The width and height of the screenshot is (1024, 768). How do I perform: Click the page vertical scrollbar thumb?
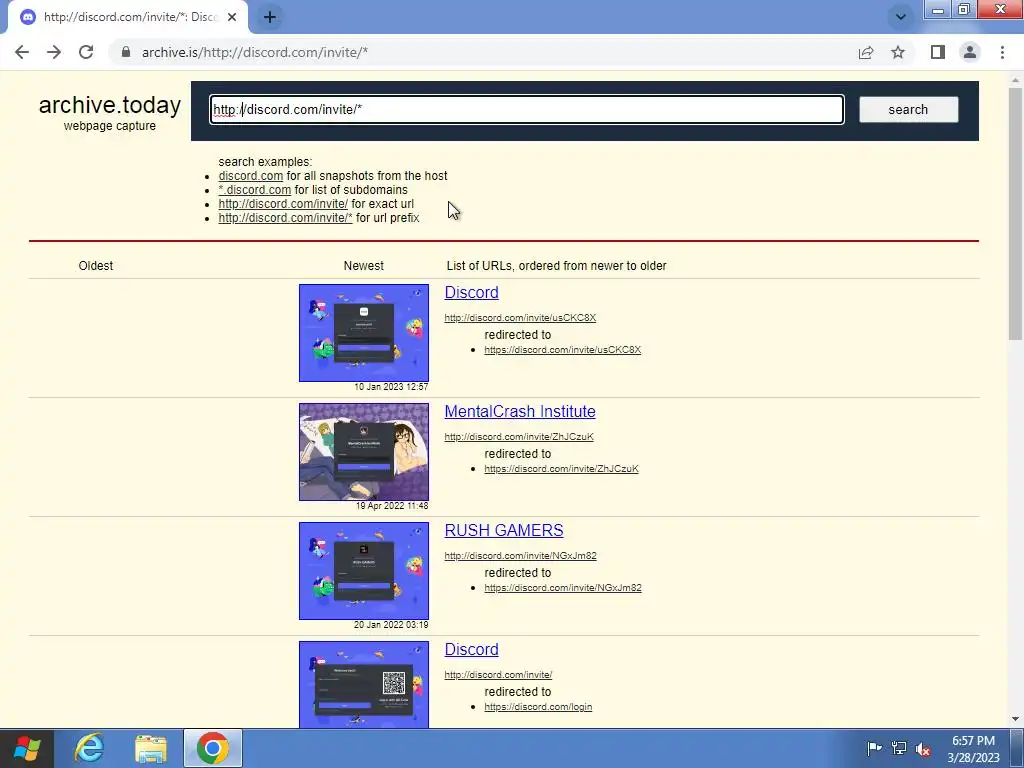point(1016,214)
